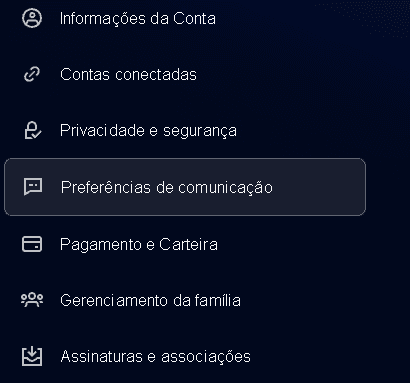Screen dimensions: 410x383
Task: Click the user profile icon for Informações da Conta
Action: coord(32,18)
